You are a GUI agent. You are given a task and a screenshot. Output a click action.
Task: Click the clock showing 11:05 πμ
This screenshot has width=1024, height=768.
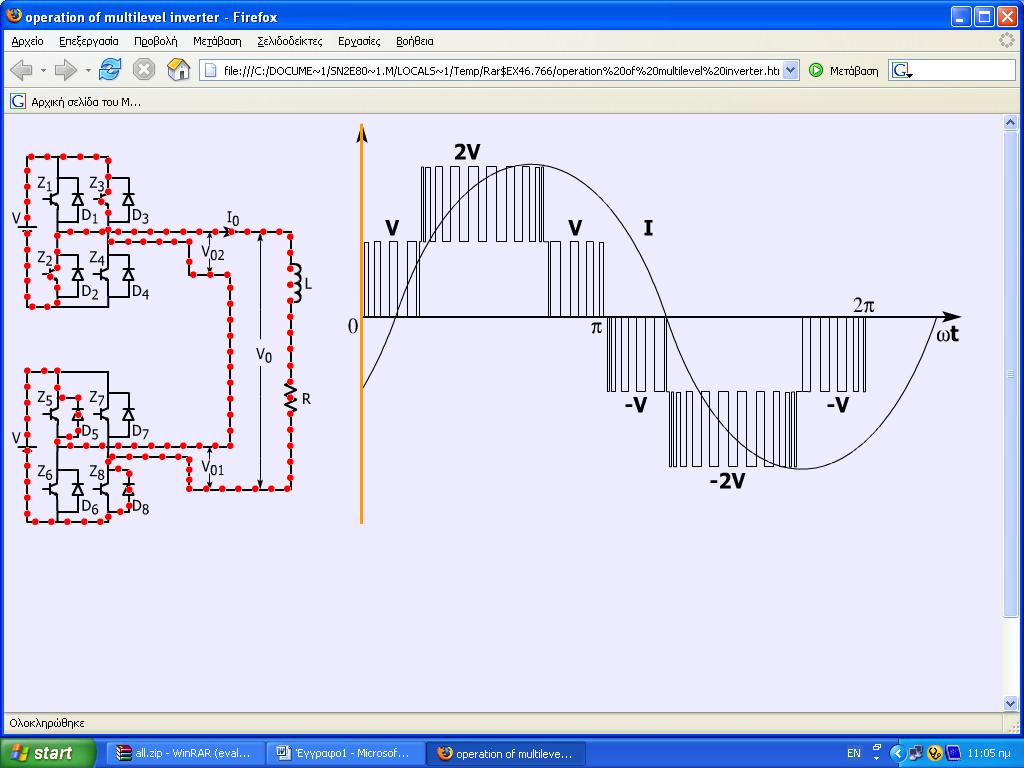coord(989,753)
